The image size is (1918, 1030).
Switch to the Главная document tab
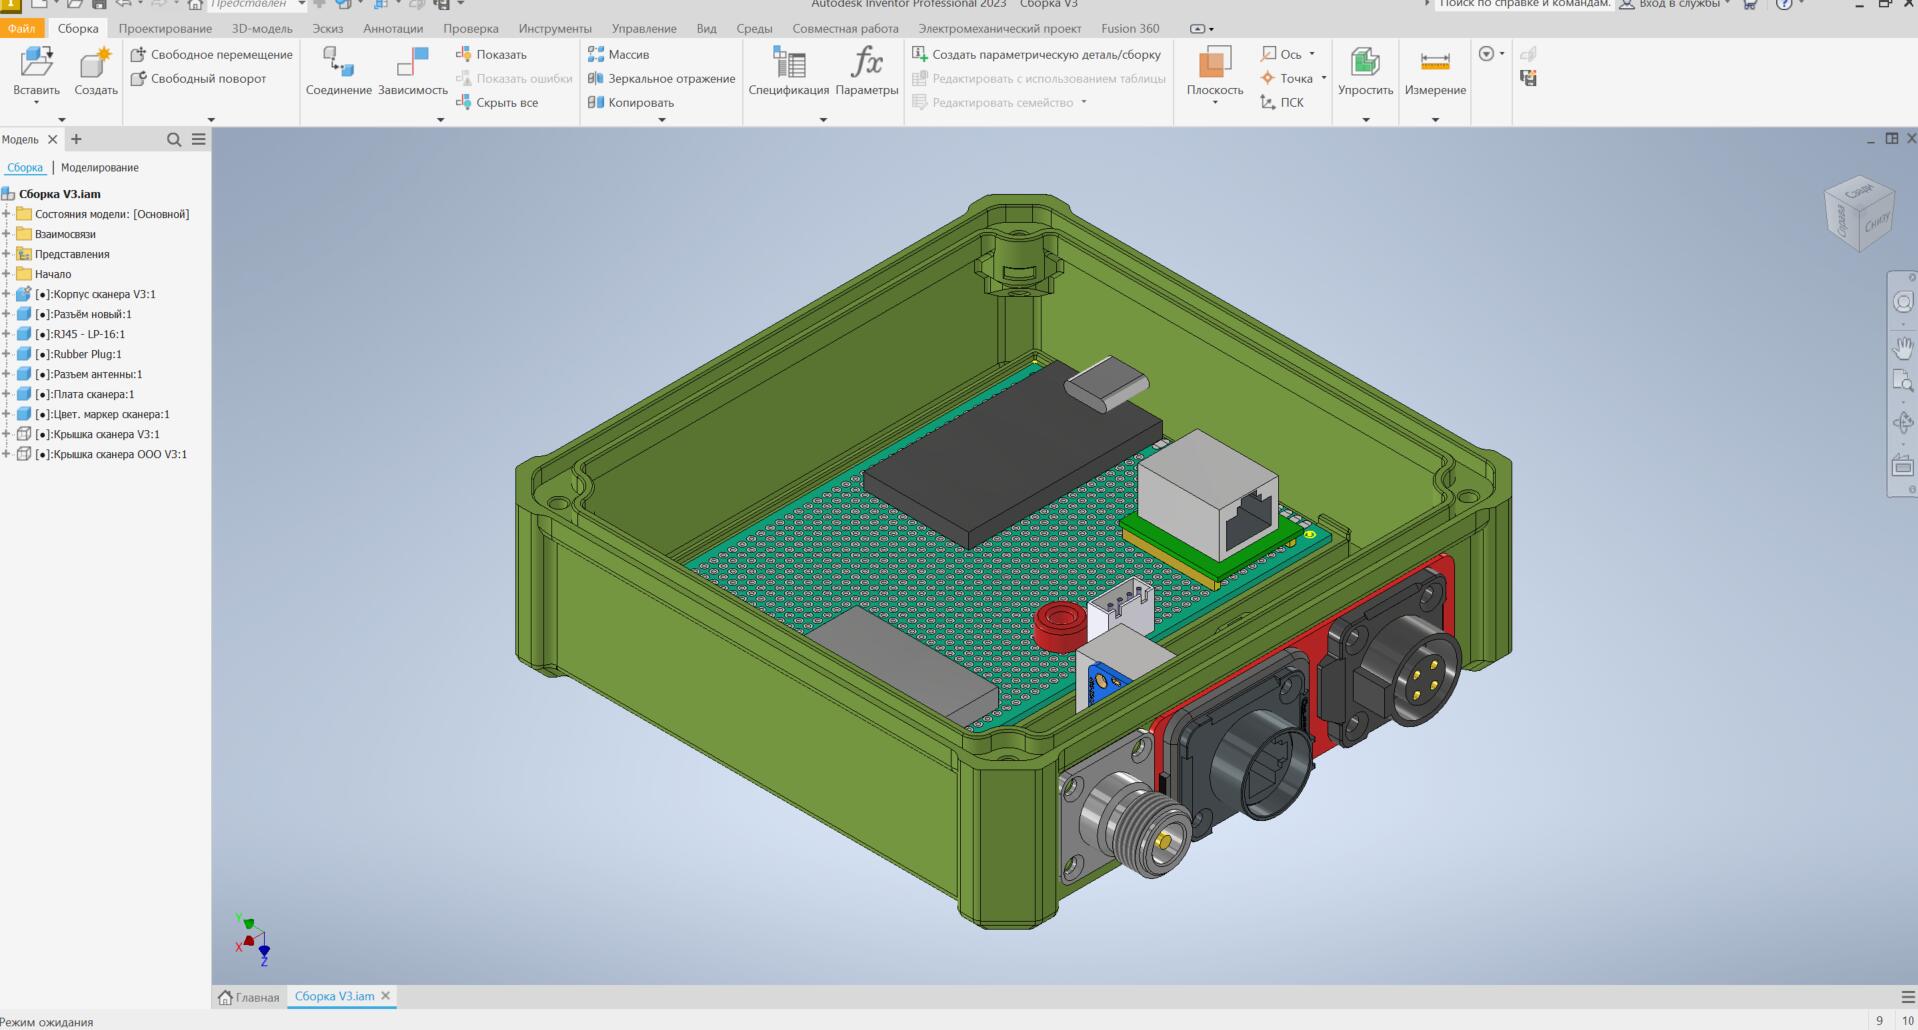pos(249,997)
